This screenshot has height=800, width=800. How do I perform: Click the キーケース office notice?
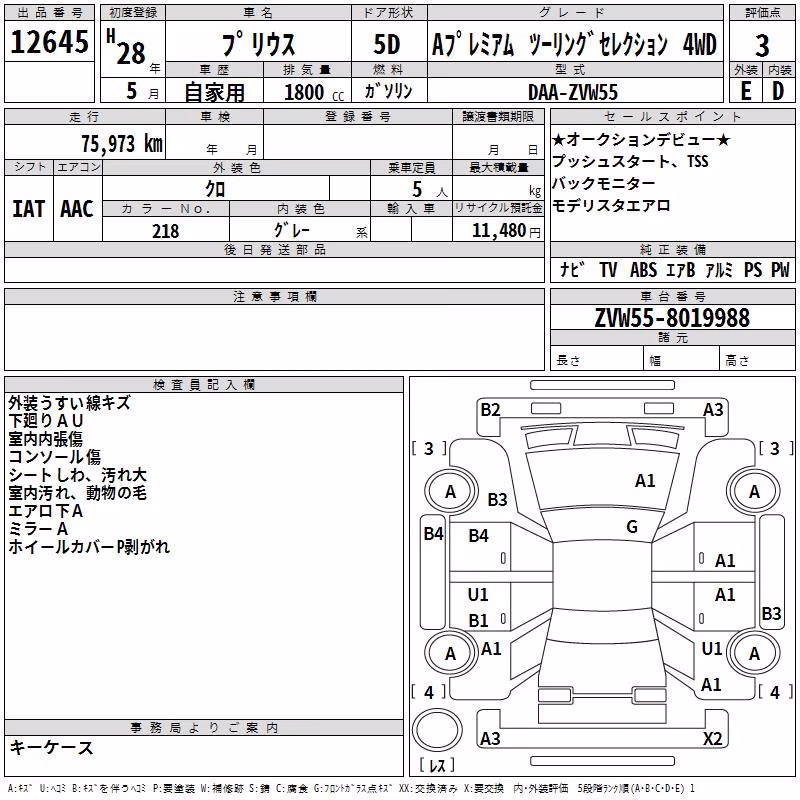tap(51, 748)
